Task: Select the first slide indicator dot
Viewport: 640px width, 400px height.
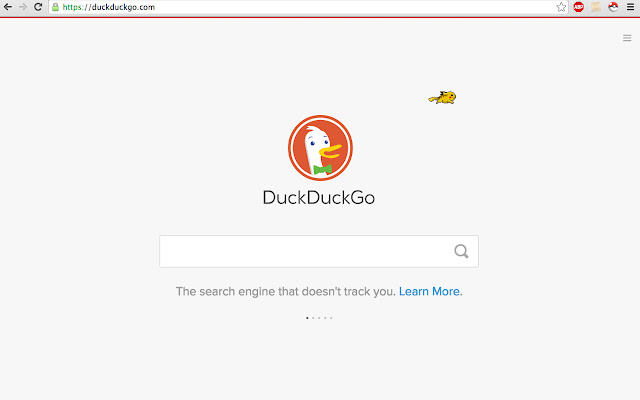Action: pos(307,318)
